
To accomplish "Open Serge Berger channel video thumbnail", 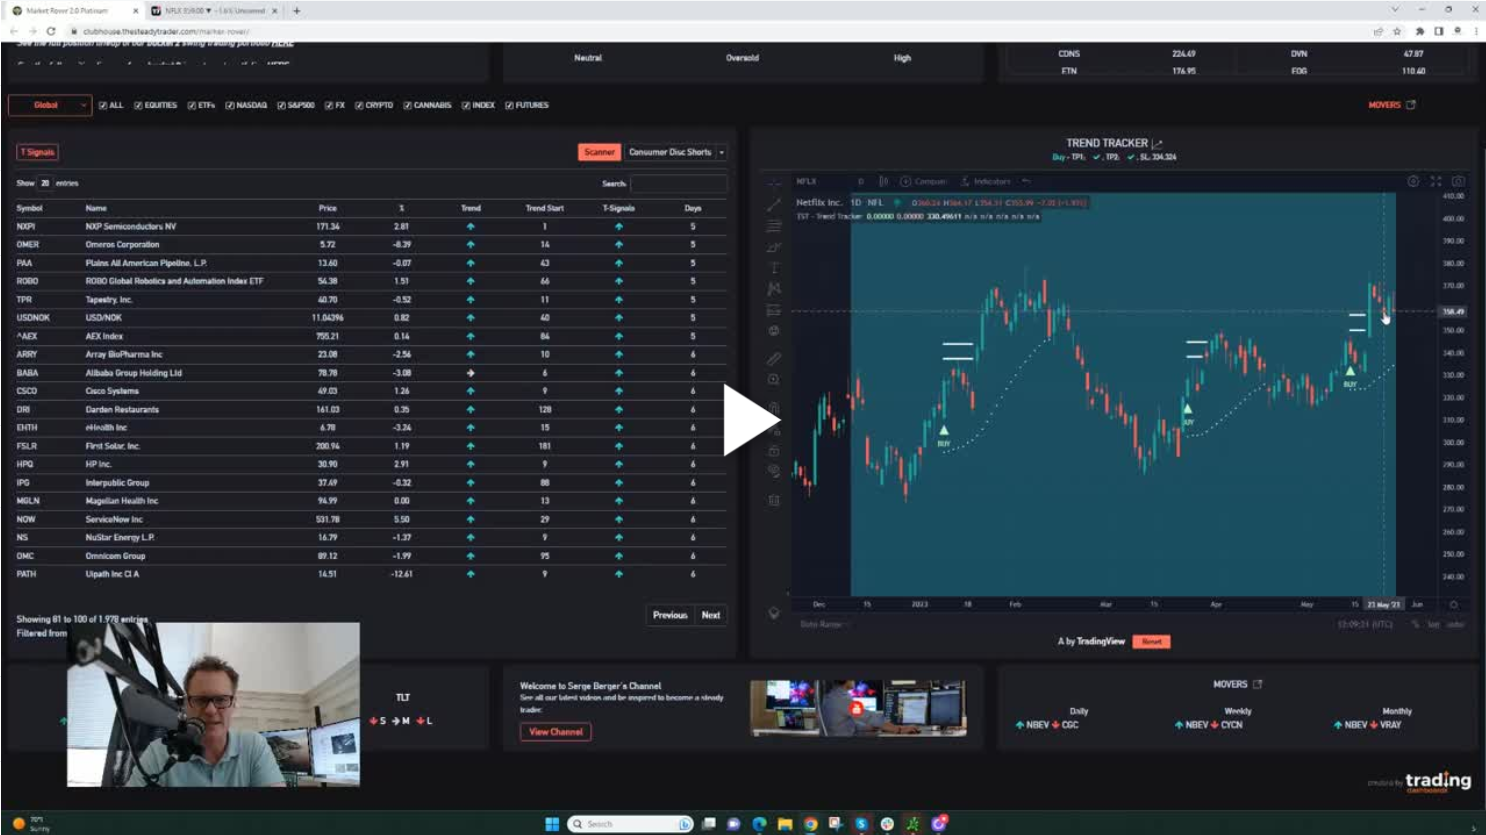I will point(858,708).
